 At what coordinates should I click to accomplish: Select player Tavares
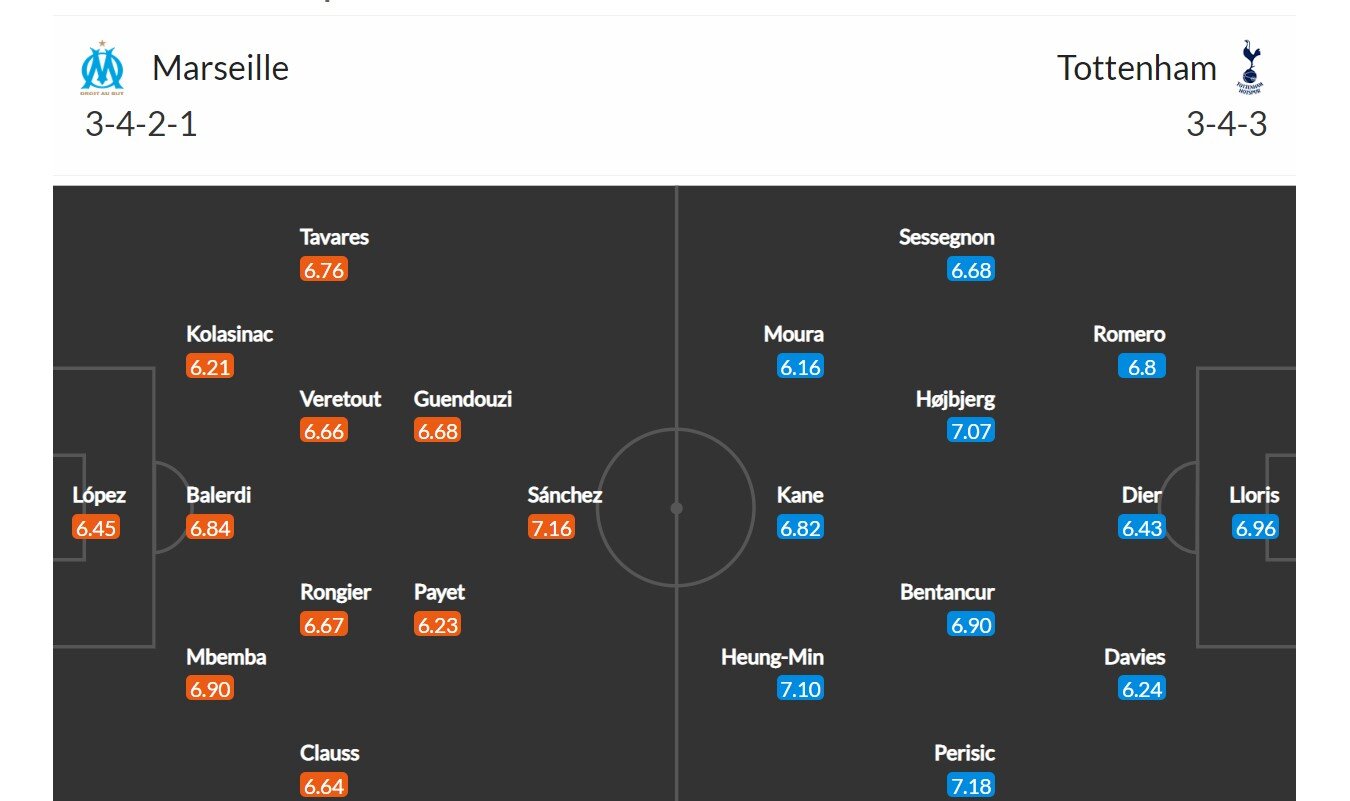point(334,237)
